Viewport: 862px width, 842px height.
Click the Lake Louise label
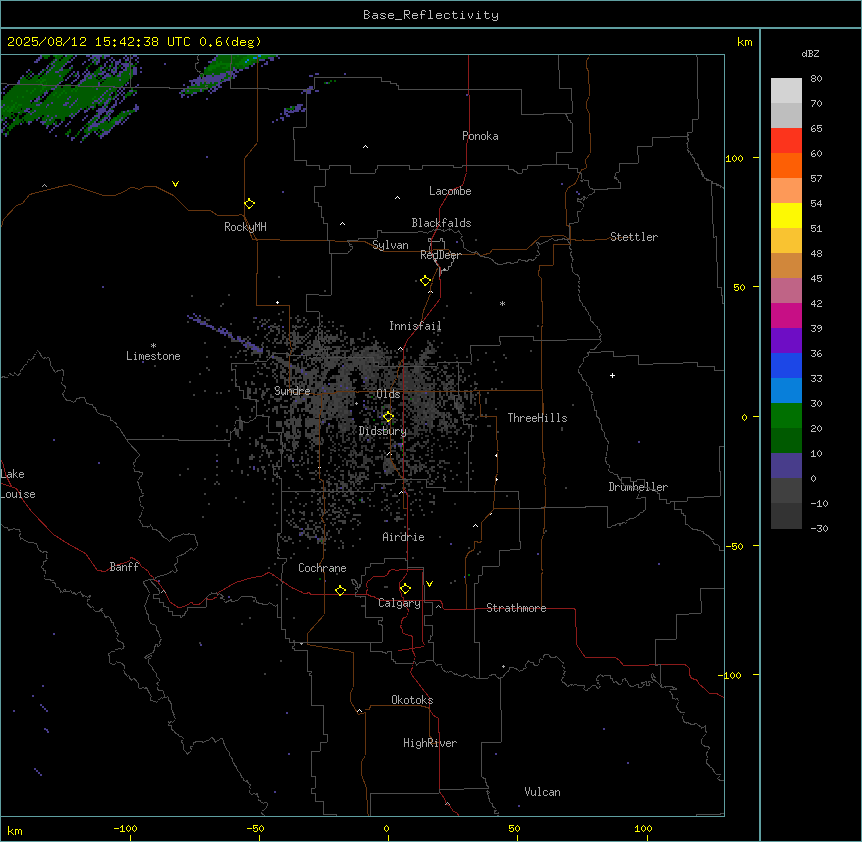pyautogui.click(x=18, y=484)
